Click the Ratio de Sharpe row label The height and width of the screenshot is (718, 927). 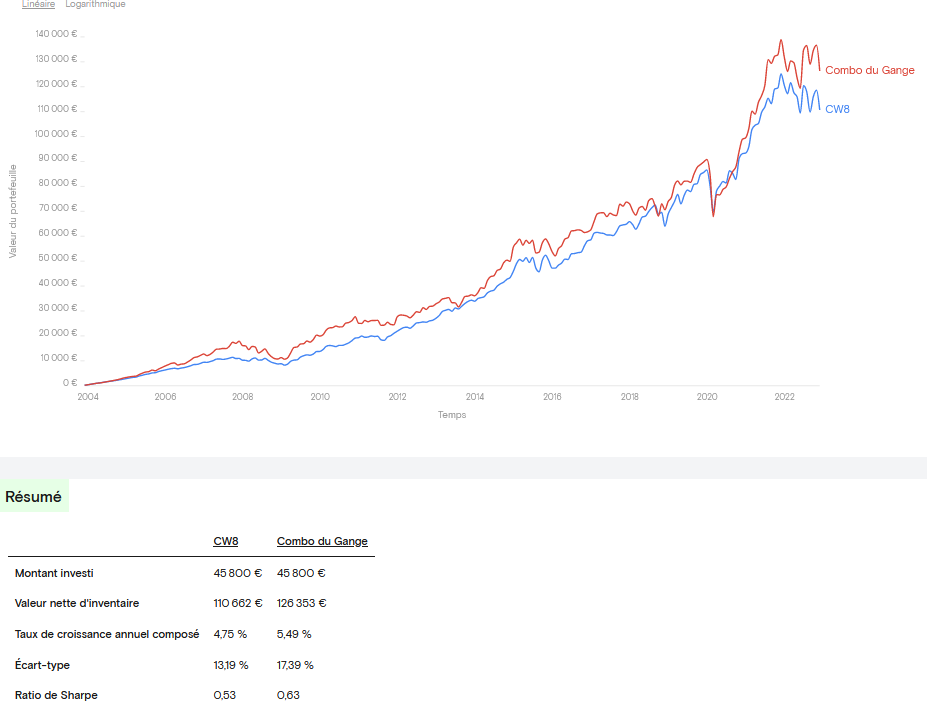click(x=56, y=695)
